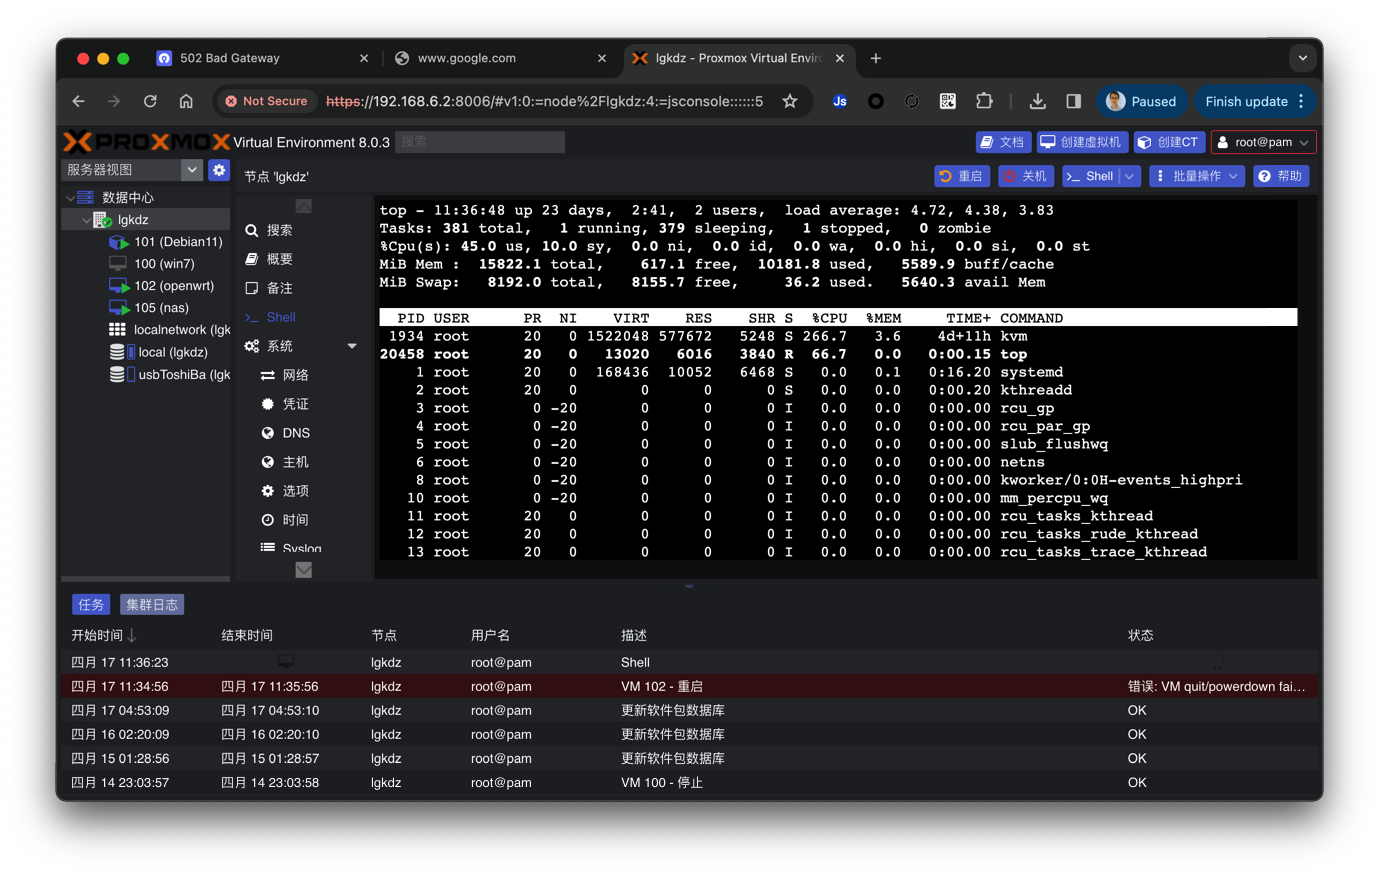Open browser downloads

pyautogui.click(x=1037, y=101)
